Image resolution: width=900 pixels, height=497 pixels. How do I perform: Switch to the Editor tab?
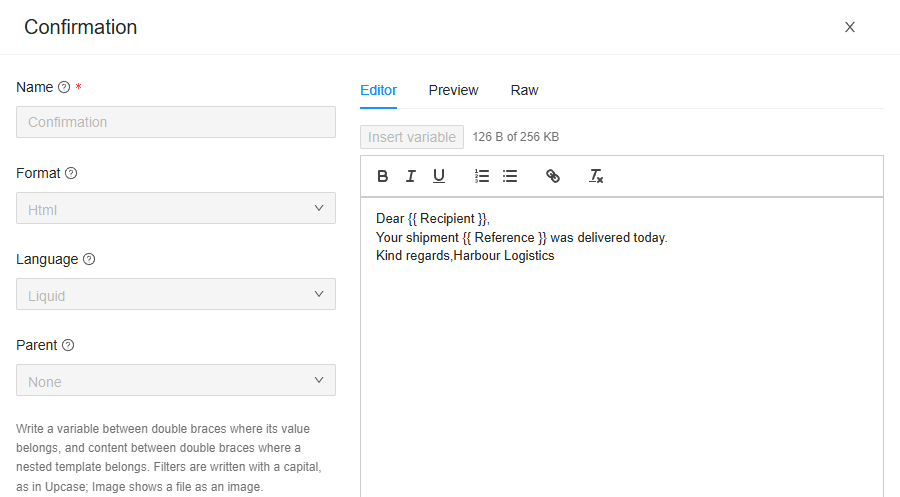[x=378, y=90]
